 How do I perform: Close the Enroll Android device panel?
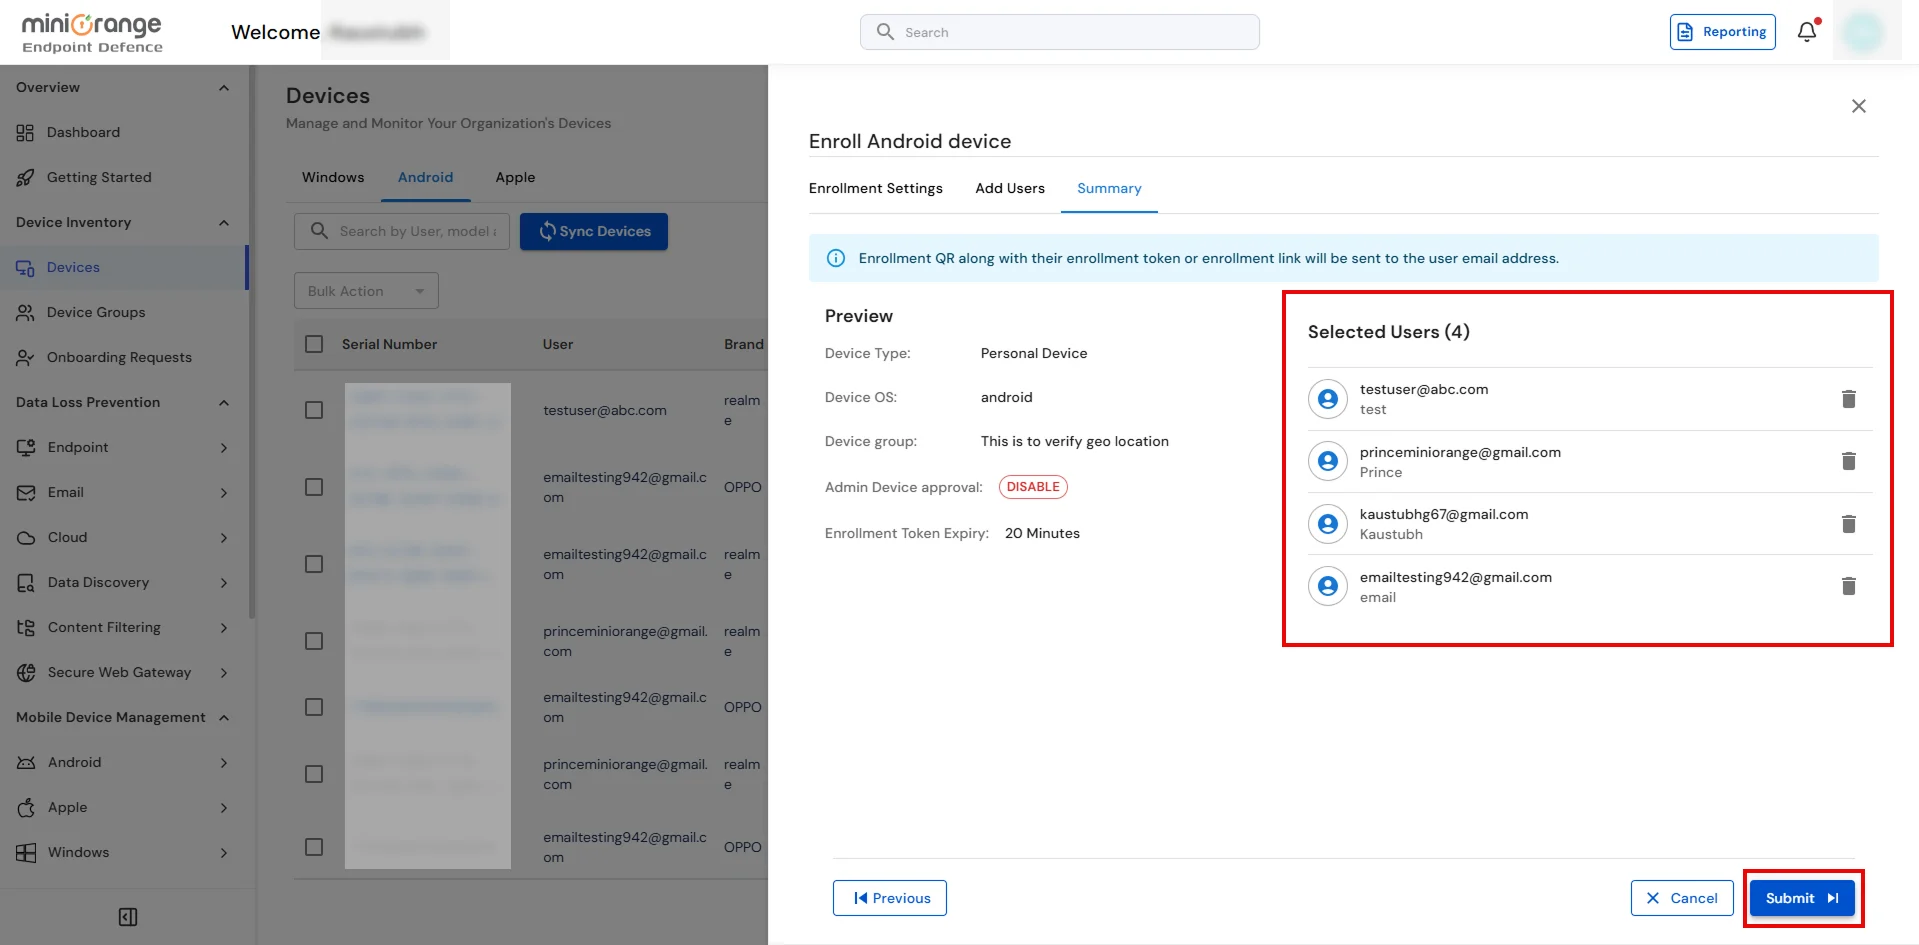pos(1859,106)
